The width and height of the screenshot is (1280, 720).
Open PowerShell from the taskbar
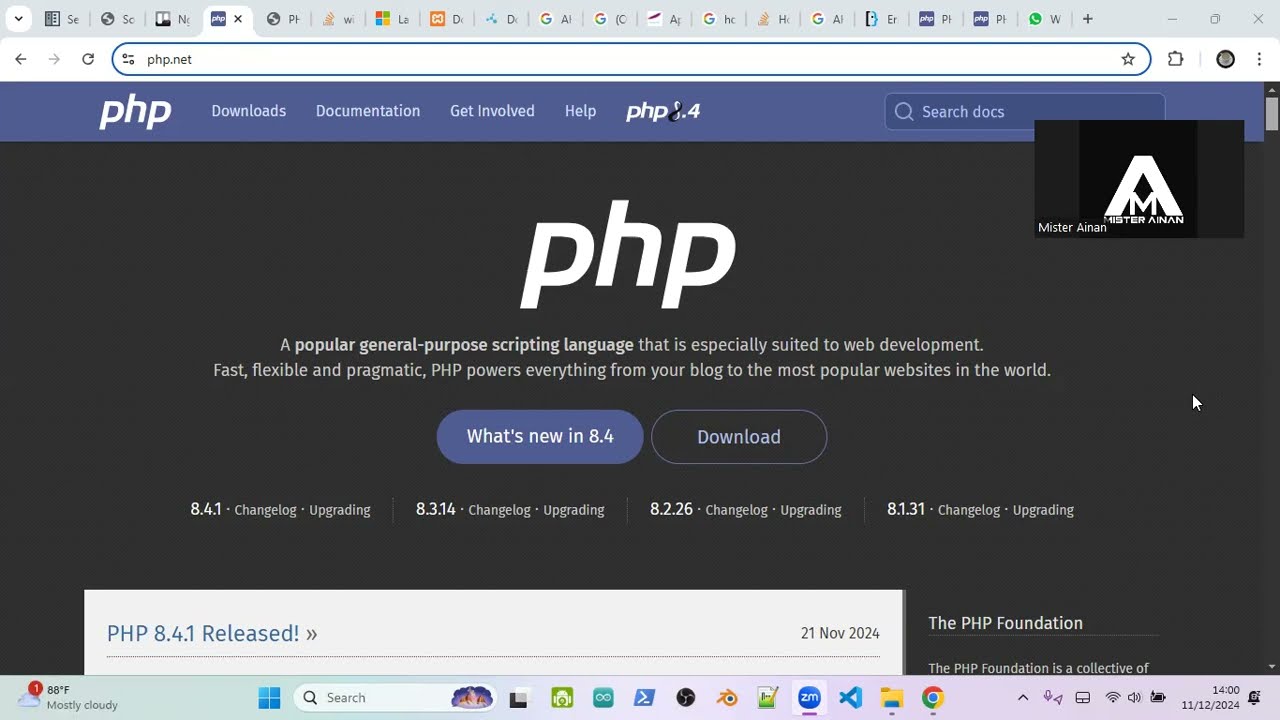tap(644, 698)
